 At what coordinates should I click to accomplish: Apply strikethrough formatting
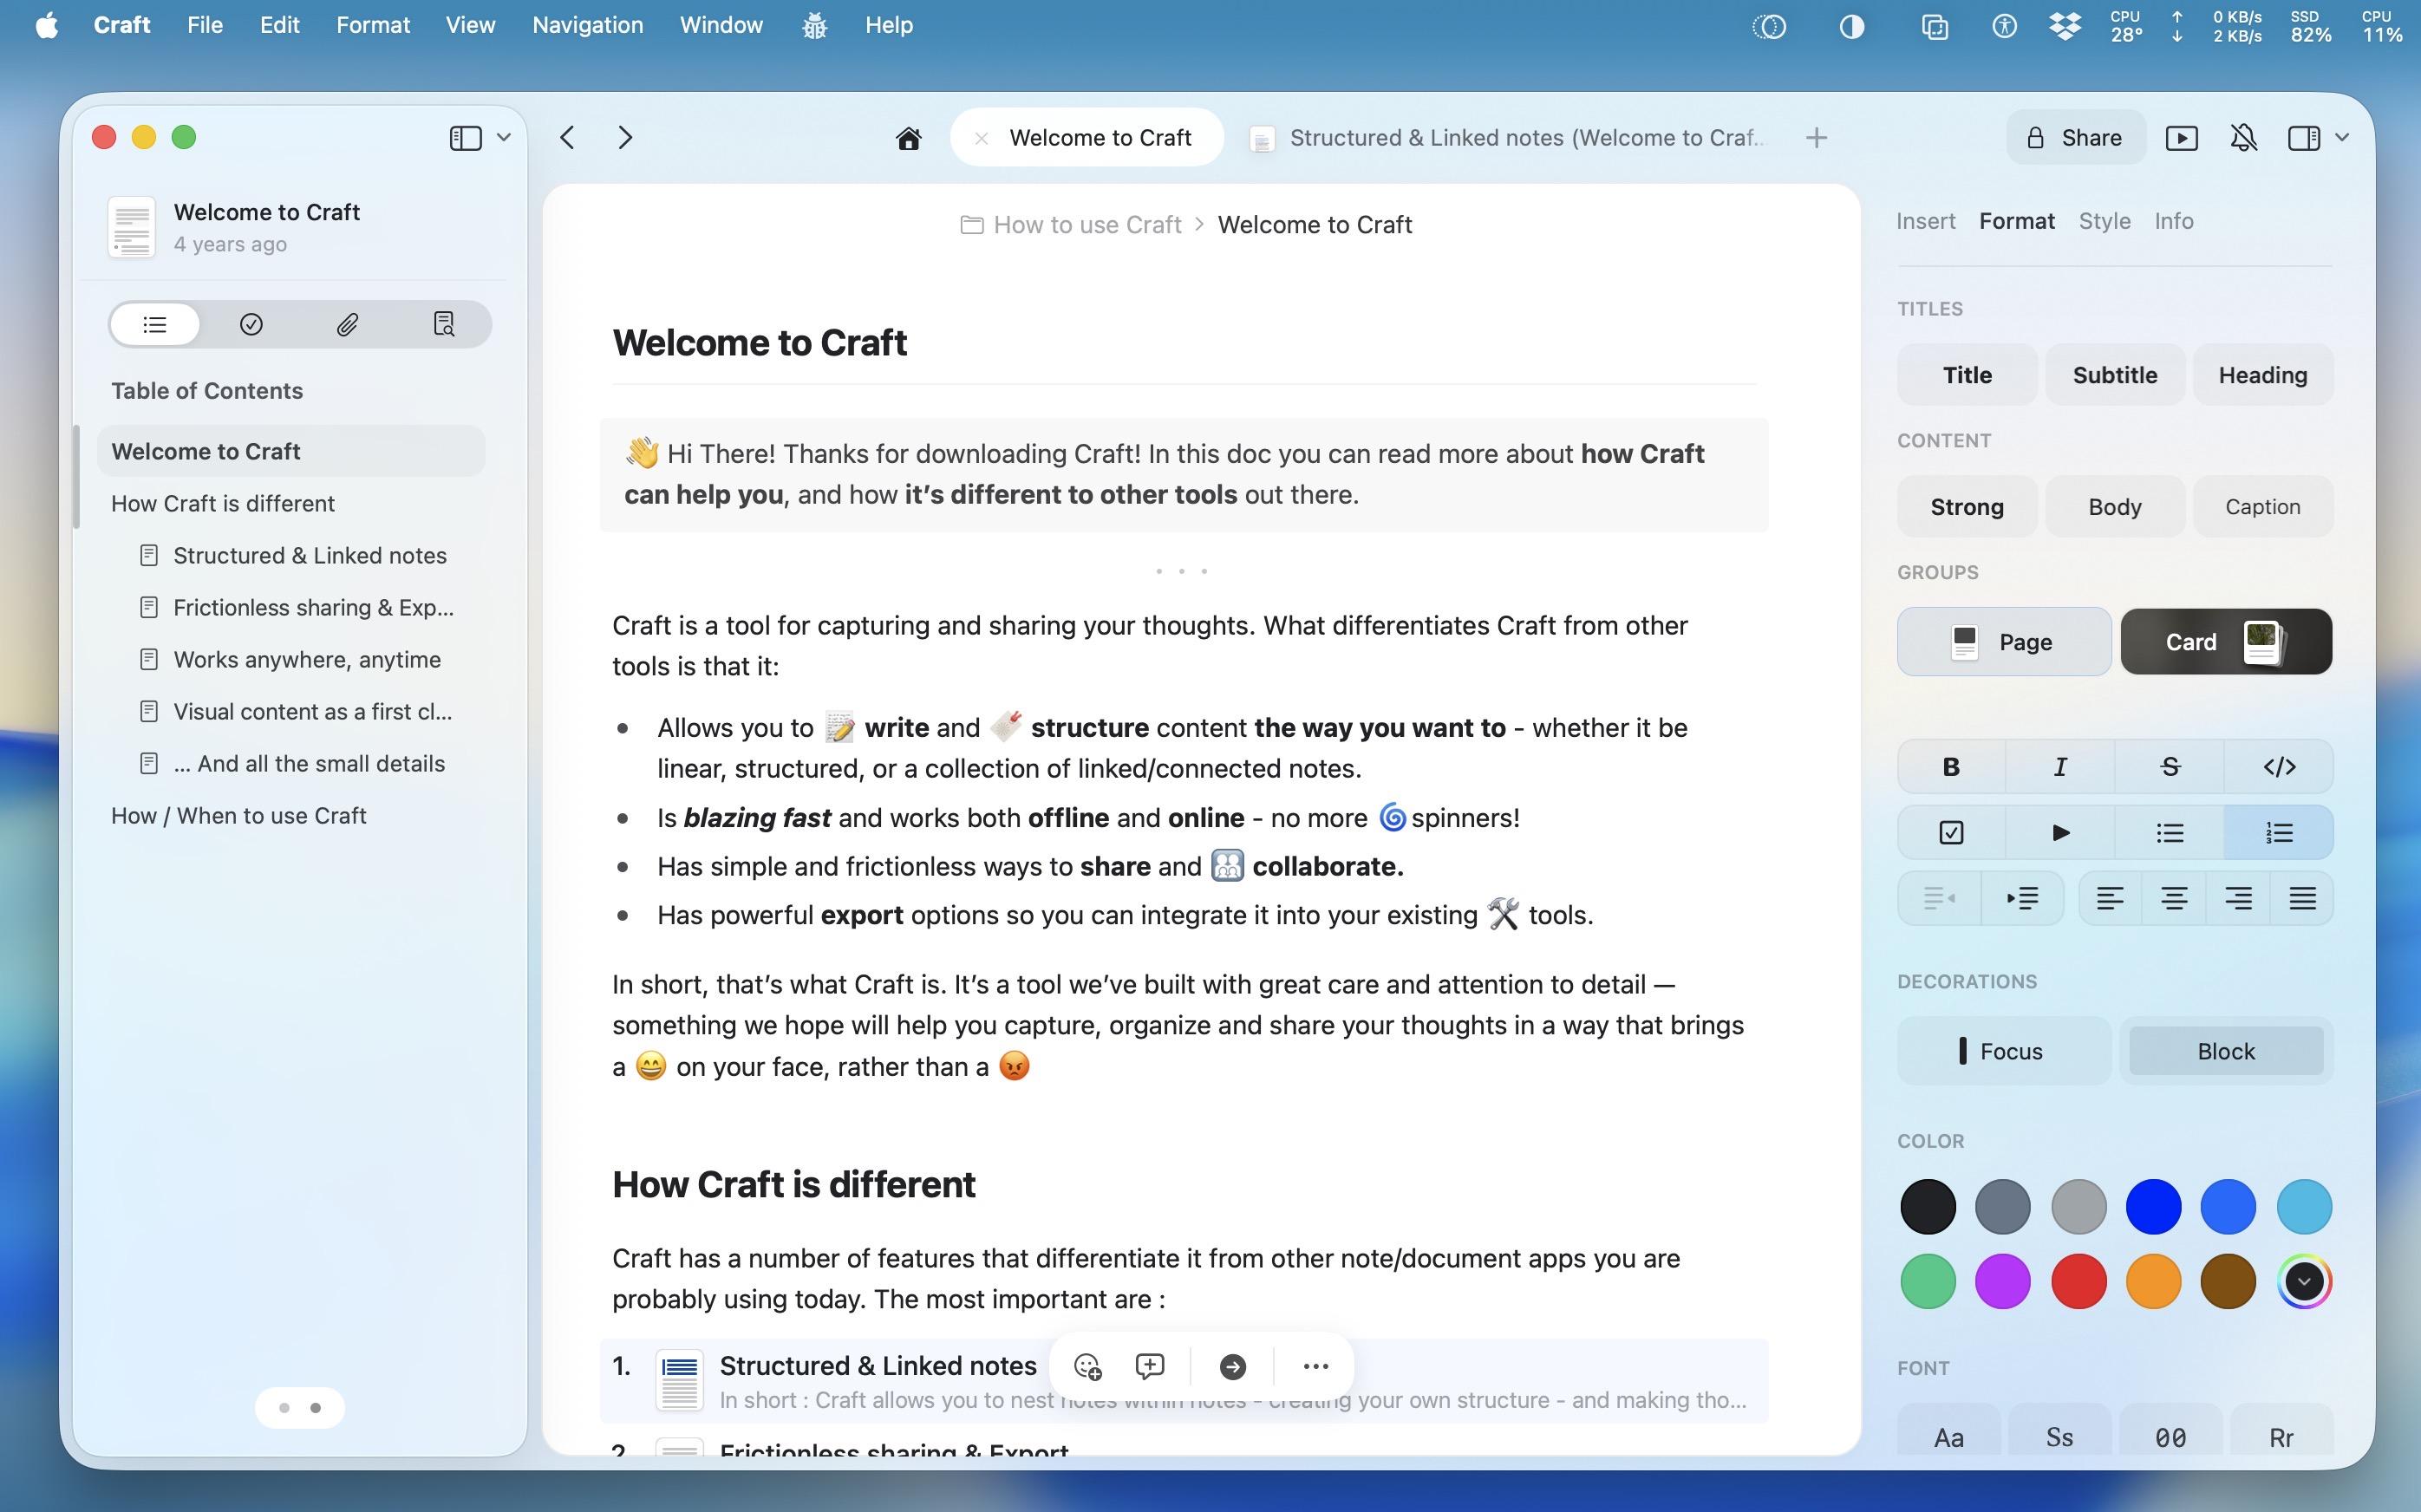point(2170,767)
